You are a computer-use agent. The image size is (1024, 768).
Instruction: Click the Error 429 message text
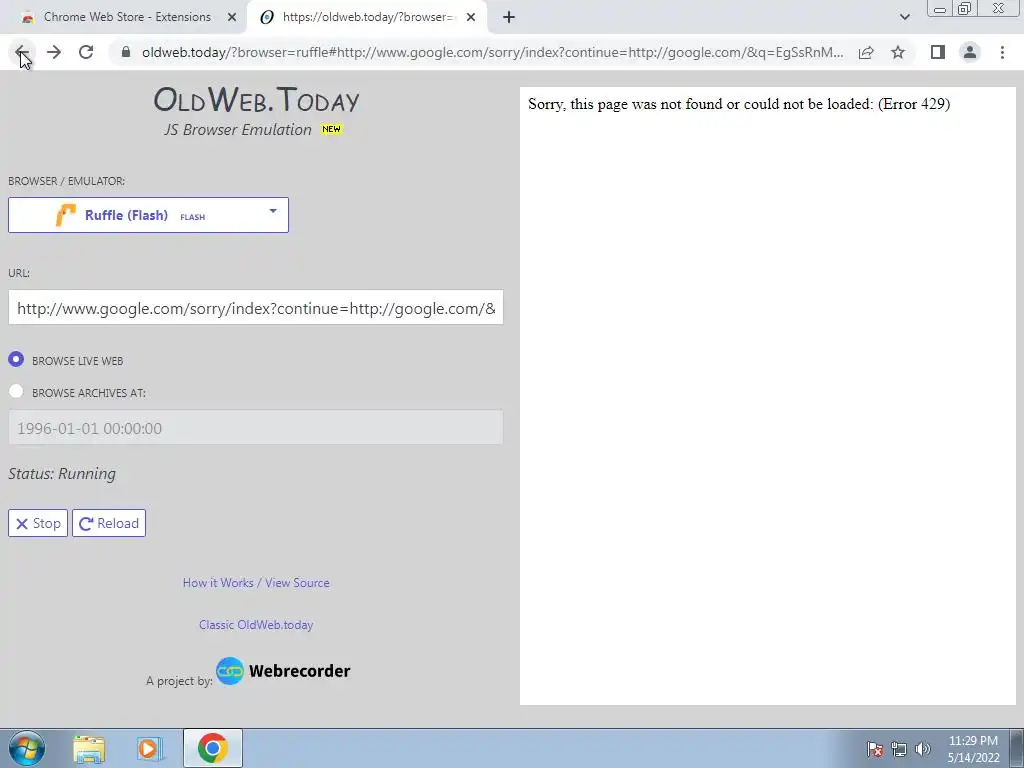pos(739,104)
